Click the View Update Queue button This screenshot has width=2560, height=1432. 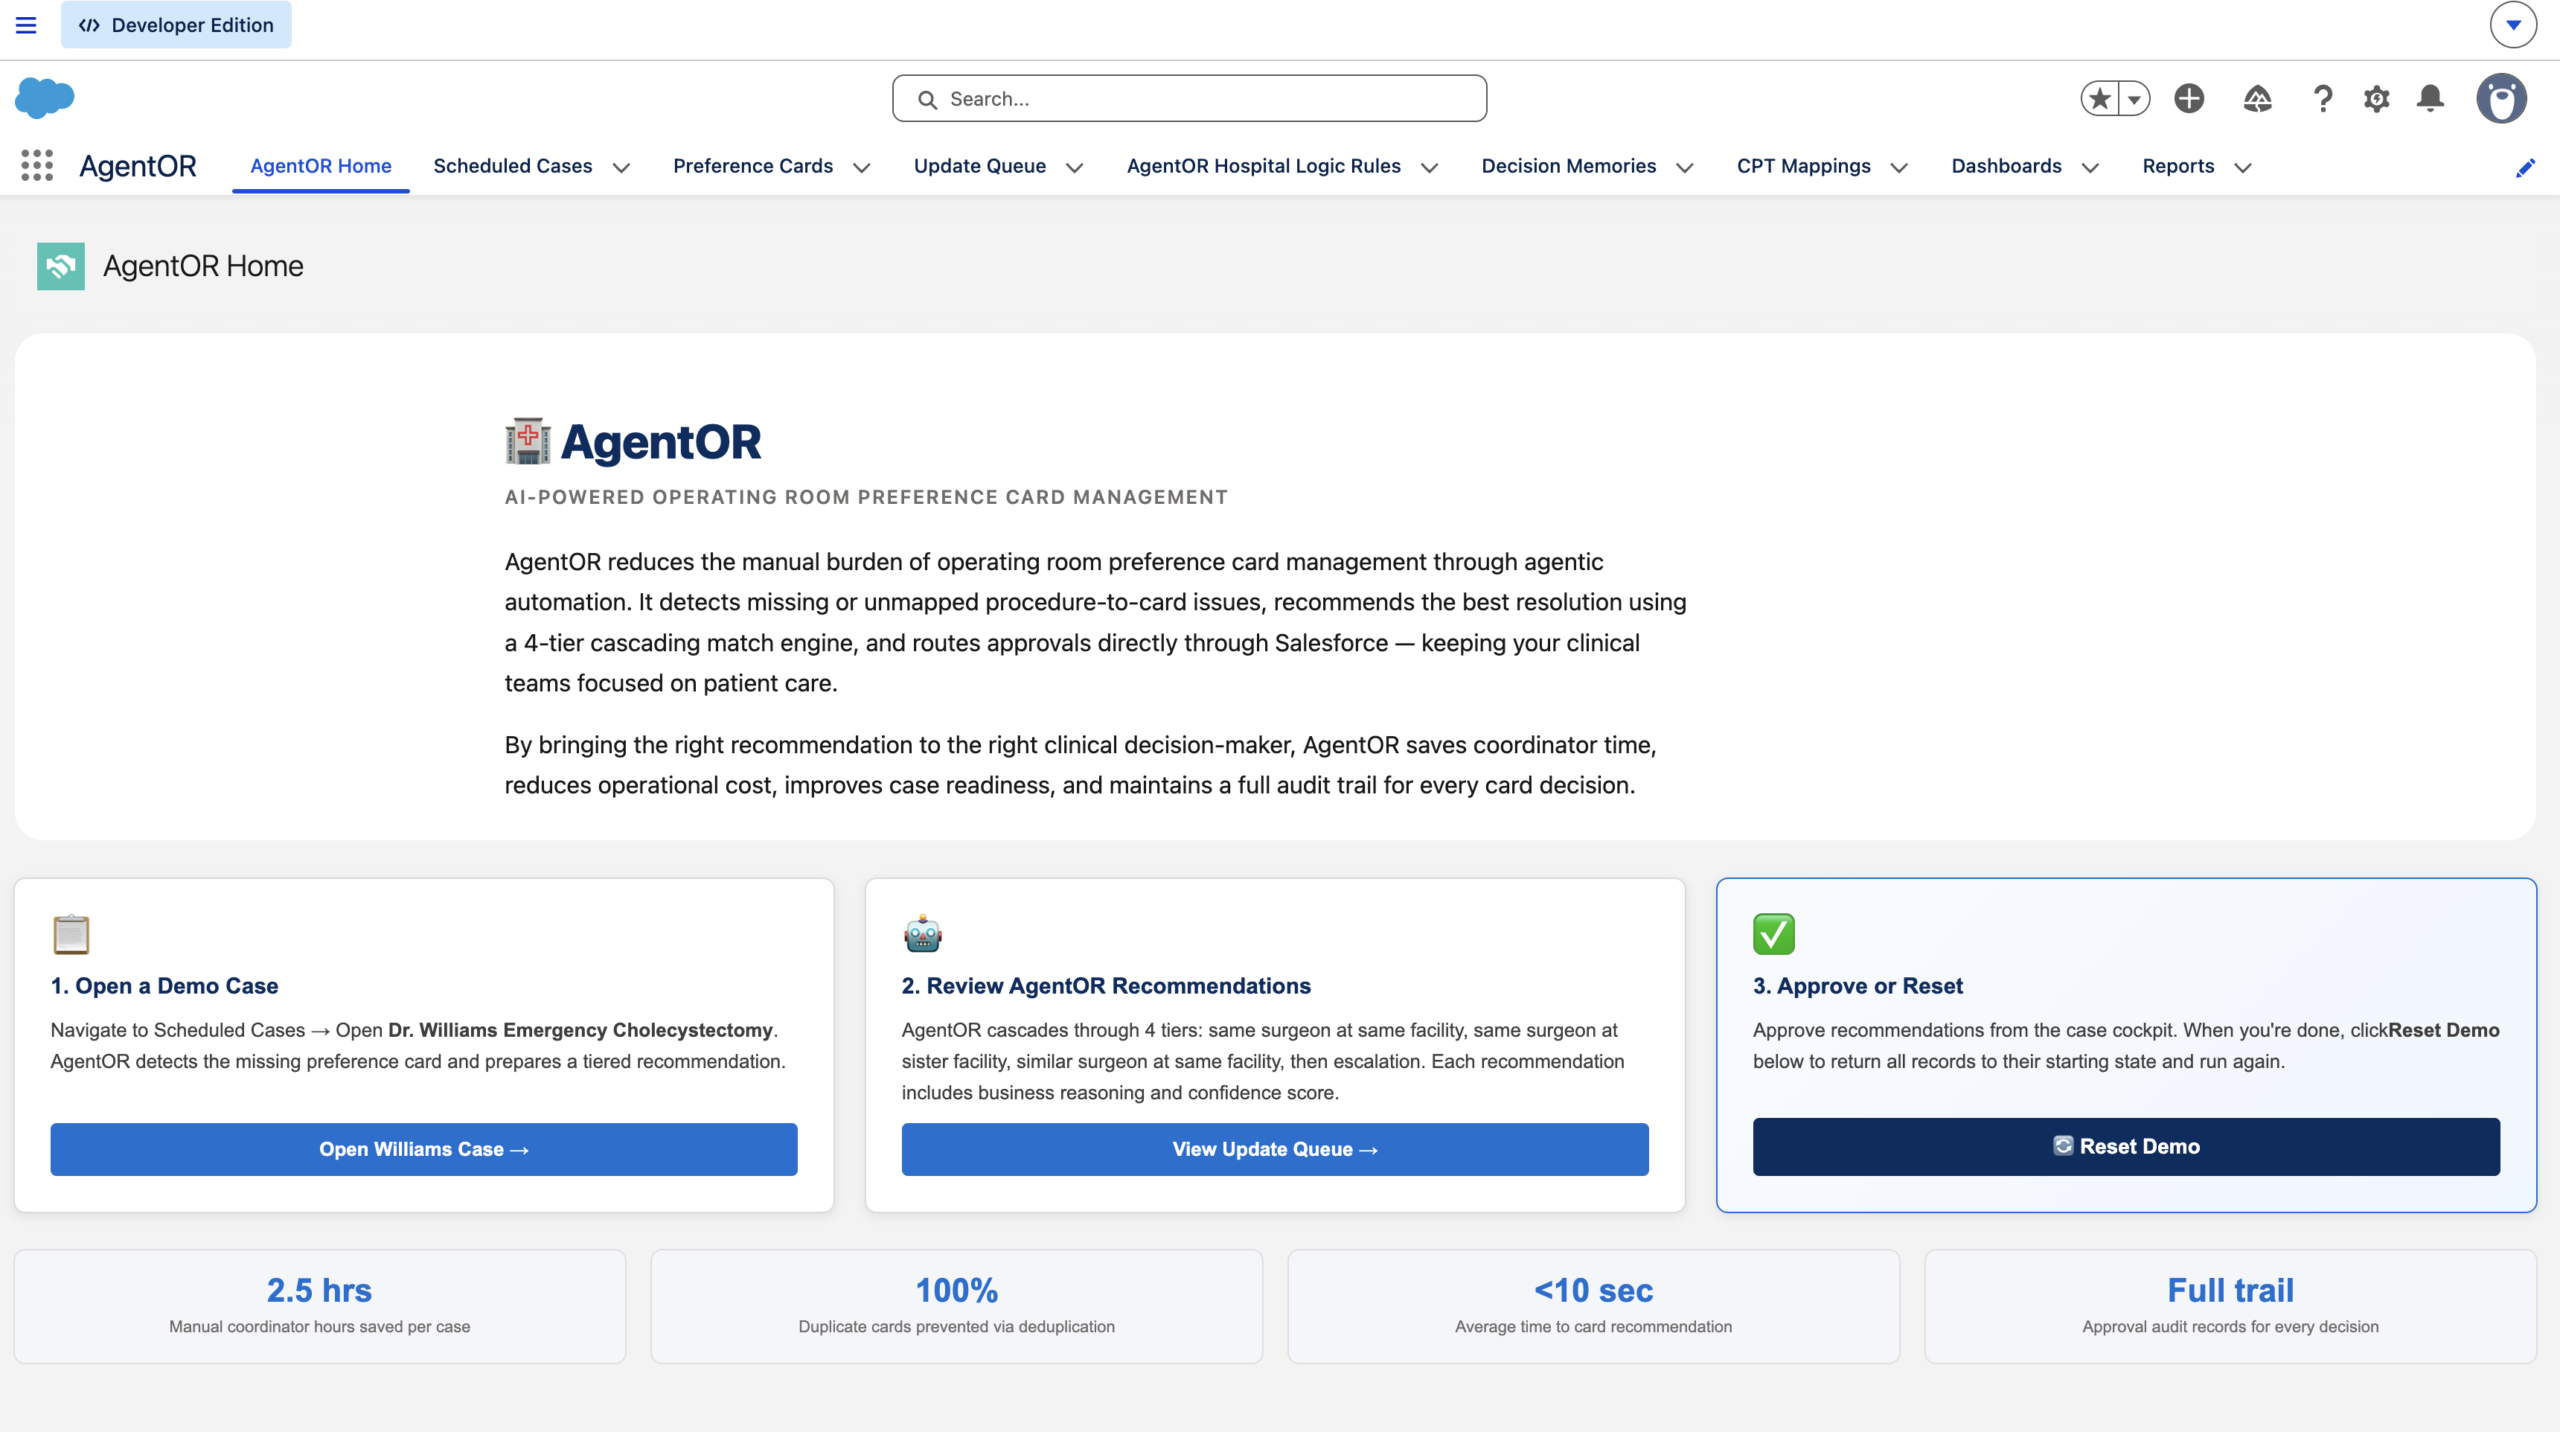tap(1275, 1149)
